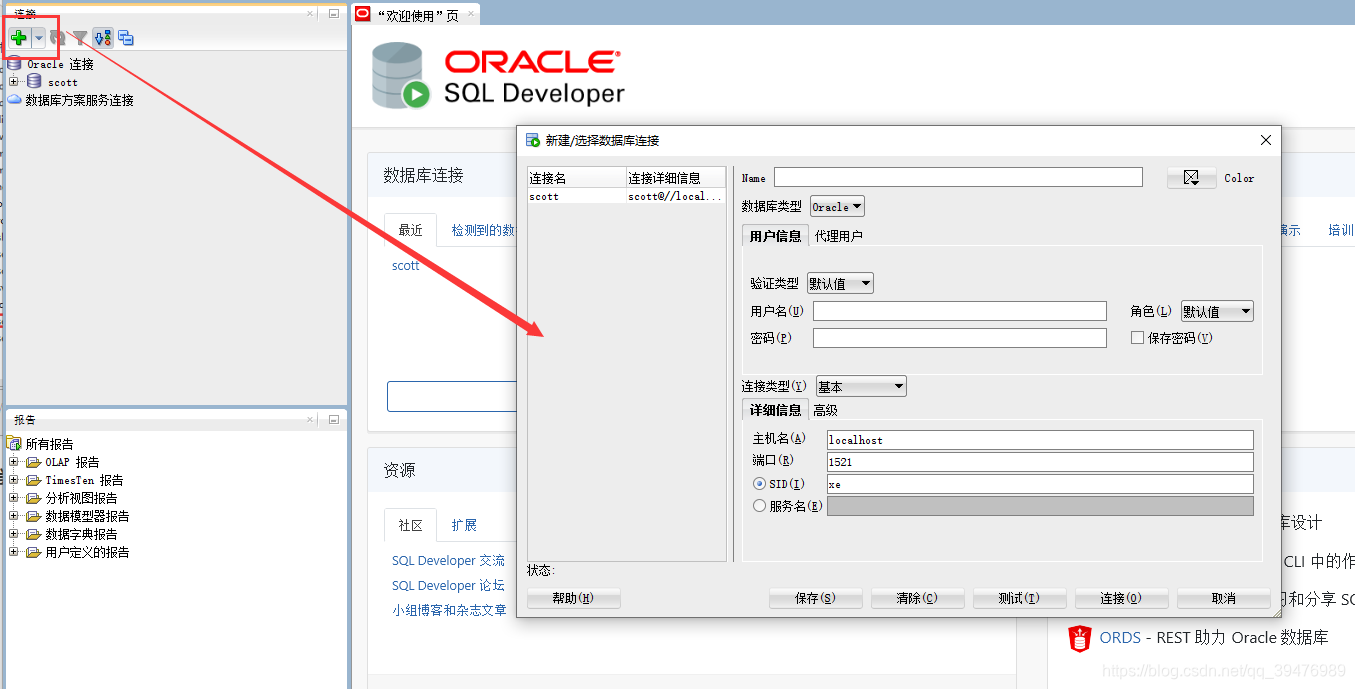Minimize the 报告 panel with its minimize icon
This screenshot has height=689, width=1355.
click(333, 420)
